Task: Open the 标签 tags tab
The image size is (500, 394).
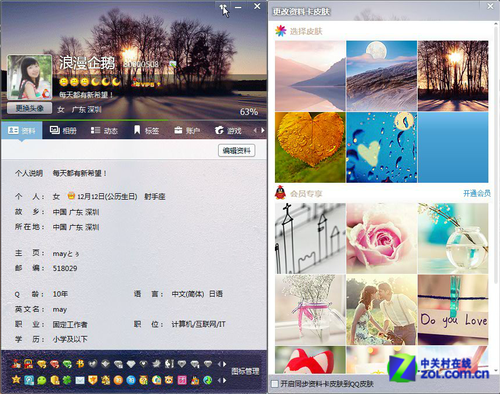Action: point(146,130)
